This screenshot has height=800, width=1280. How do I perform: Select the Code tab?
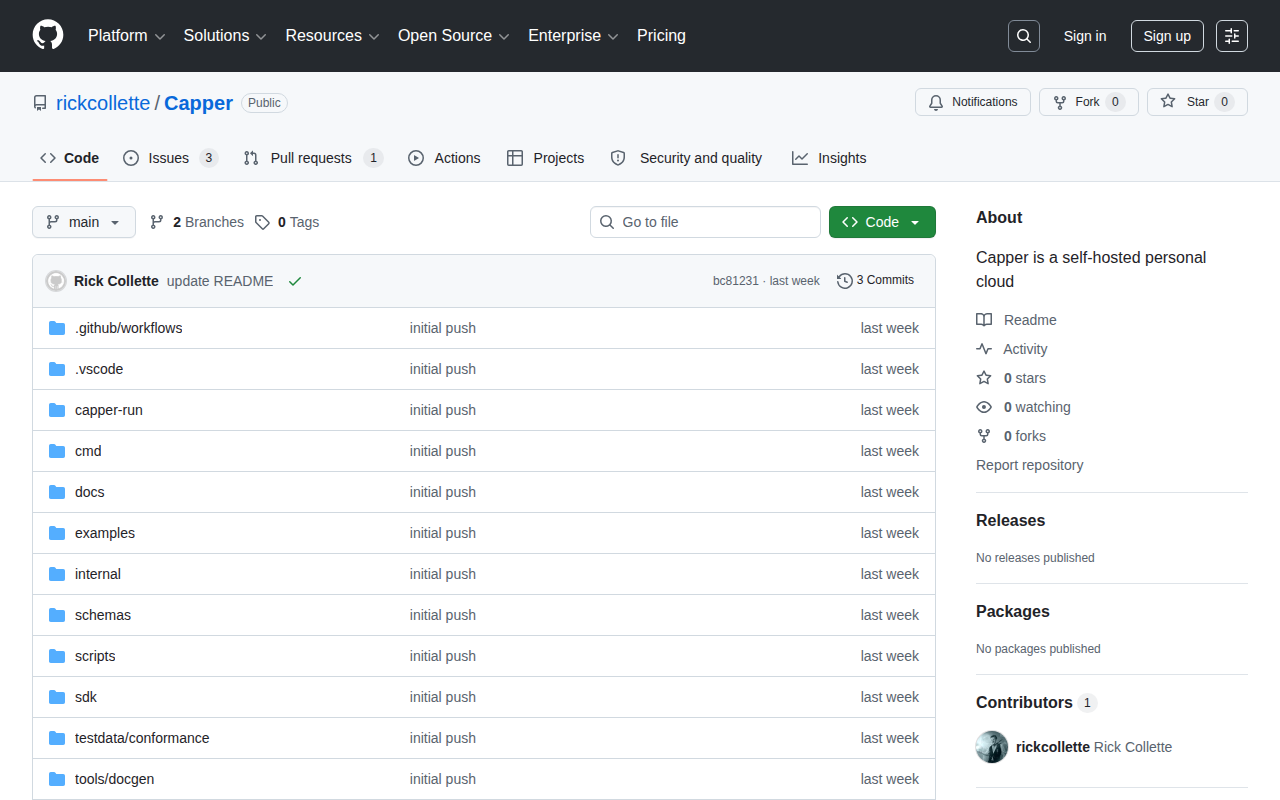pos(70,158)
